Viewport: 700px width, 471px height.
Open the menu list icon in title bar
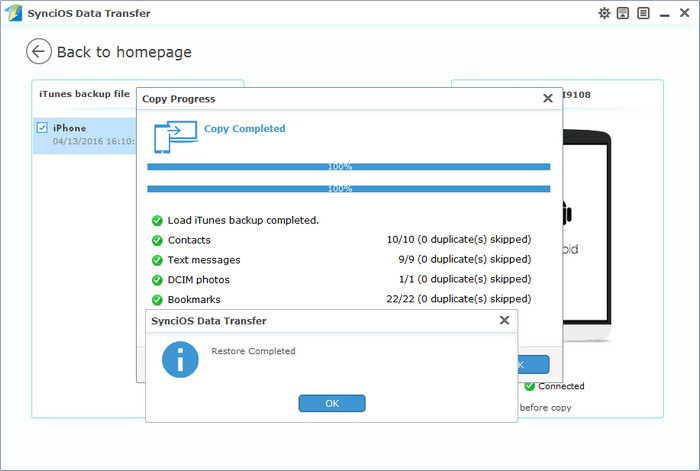click(643, 13)
